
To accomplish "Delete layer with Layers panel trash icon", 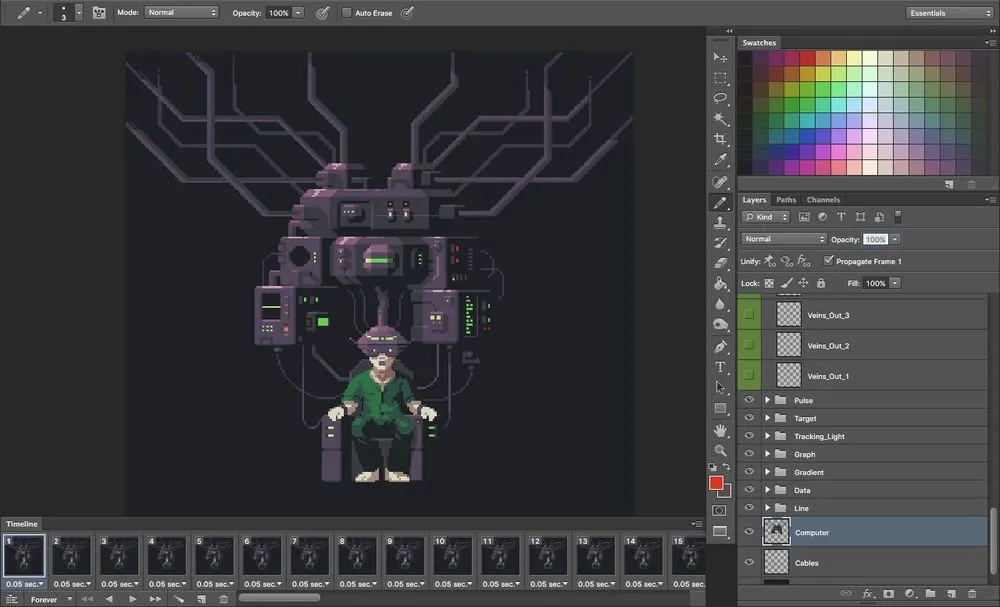I will [x=972, y=594].
